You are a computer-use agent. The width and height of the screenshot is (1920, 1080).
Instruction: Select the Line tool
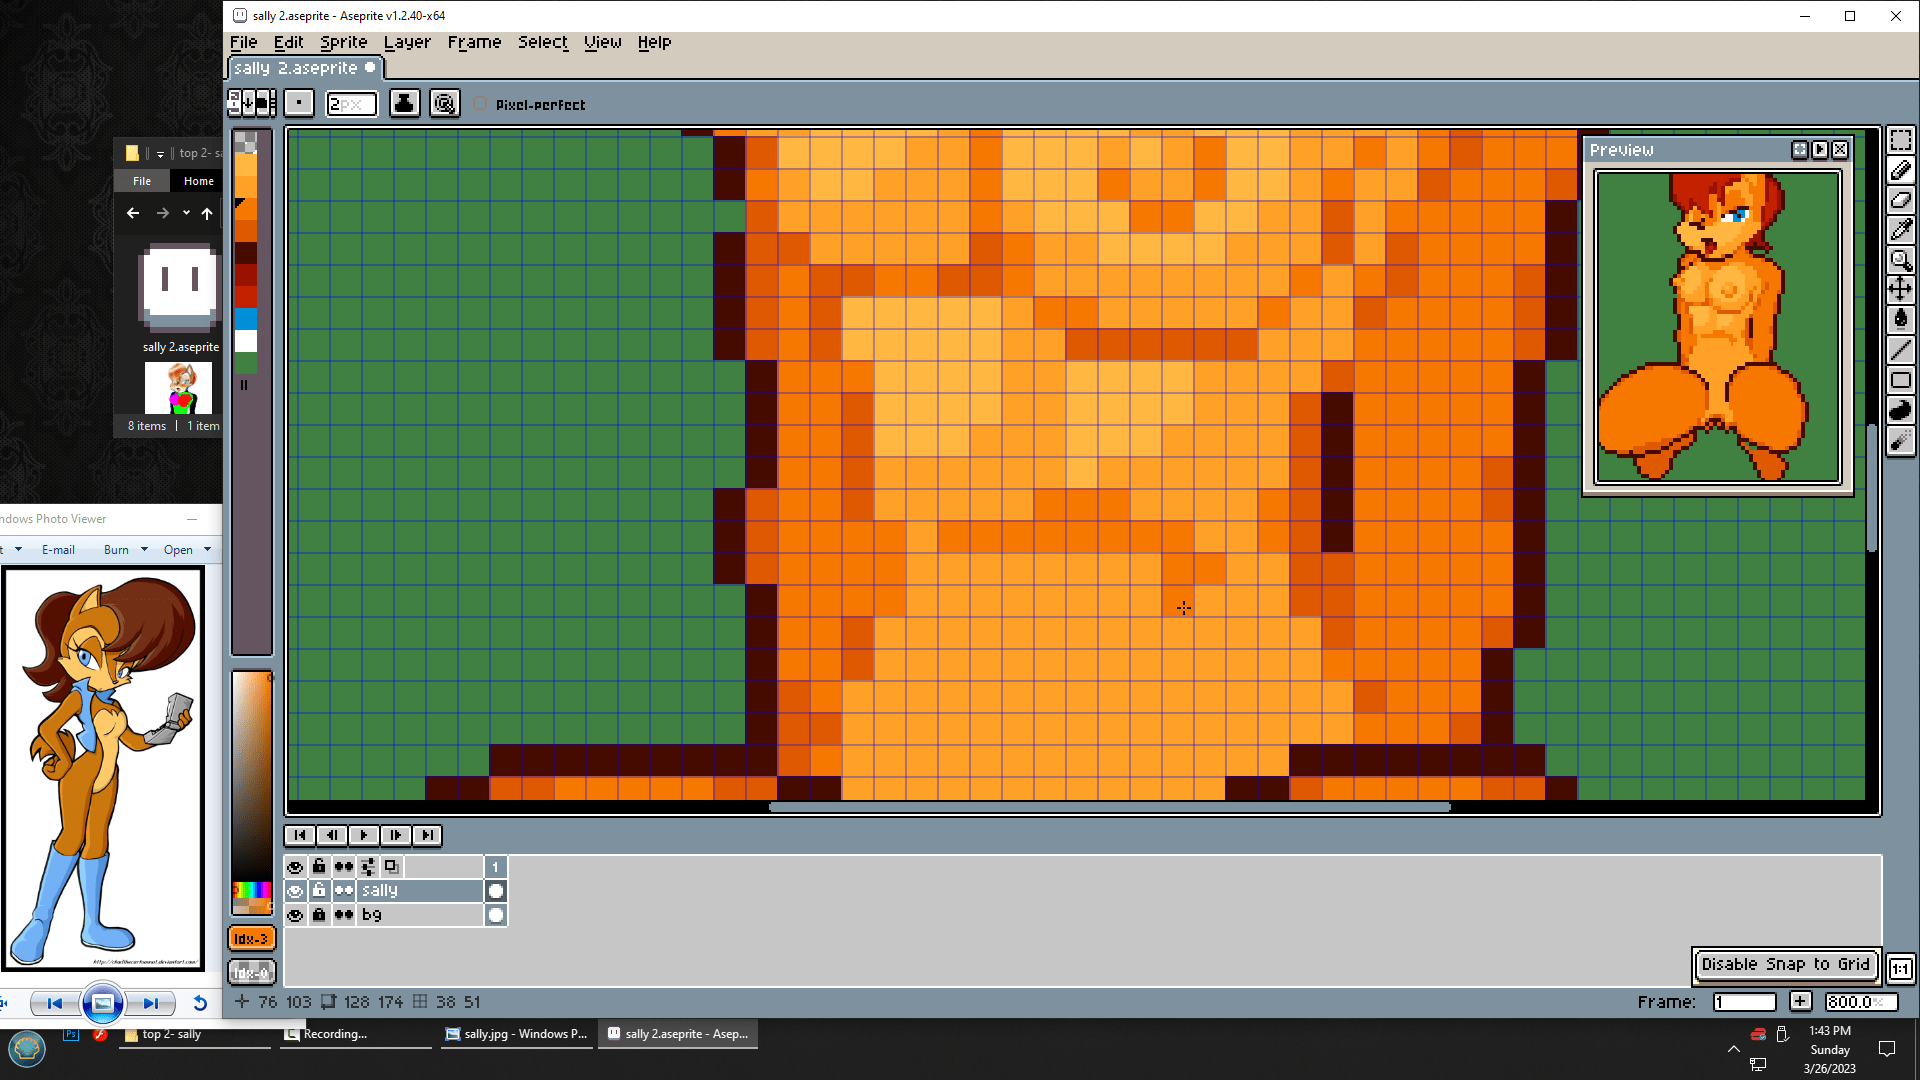[1900, 350]
